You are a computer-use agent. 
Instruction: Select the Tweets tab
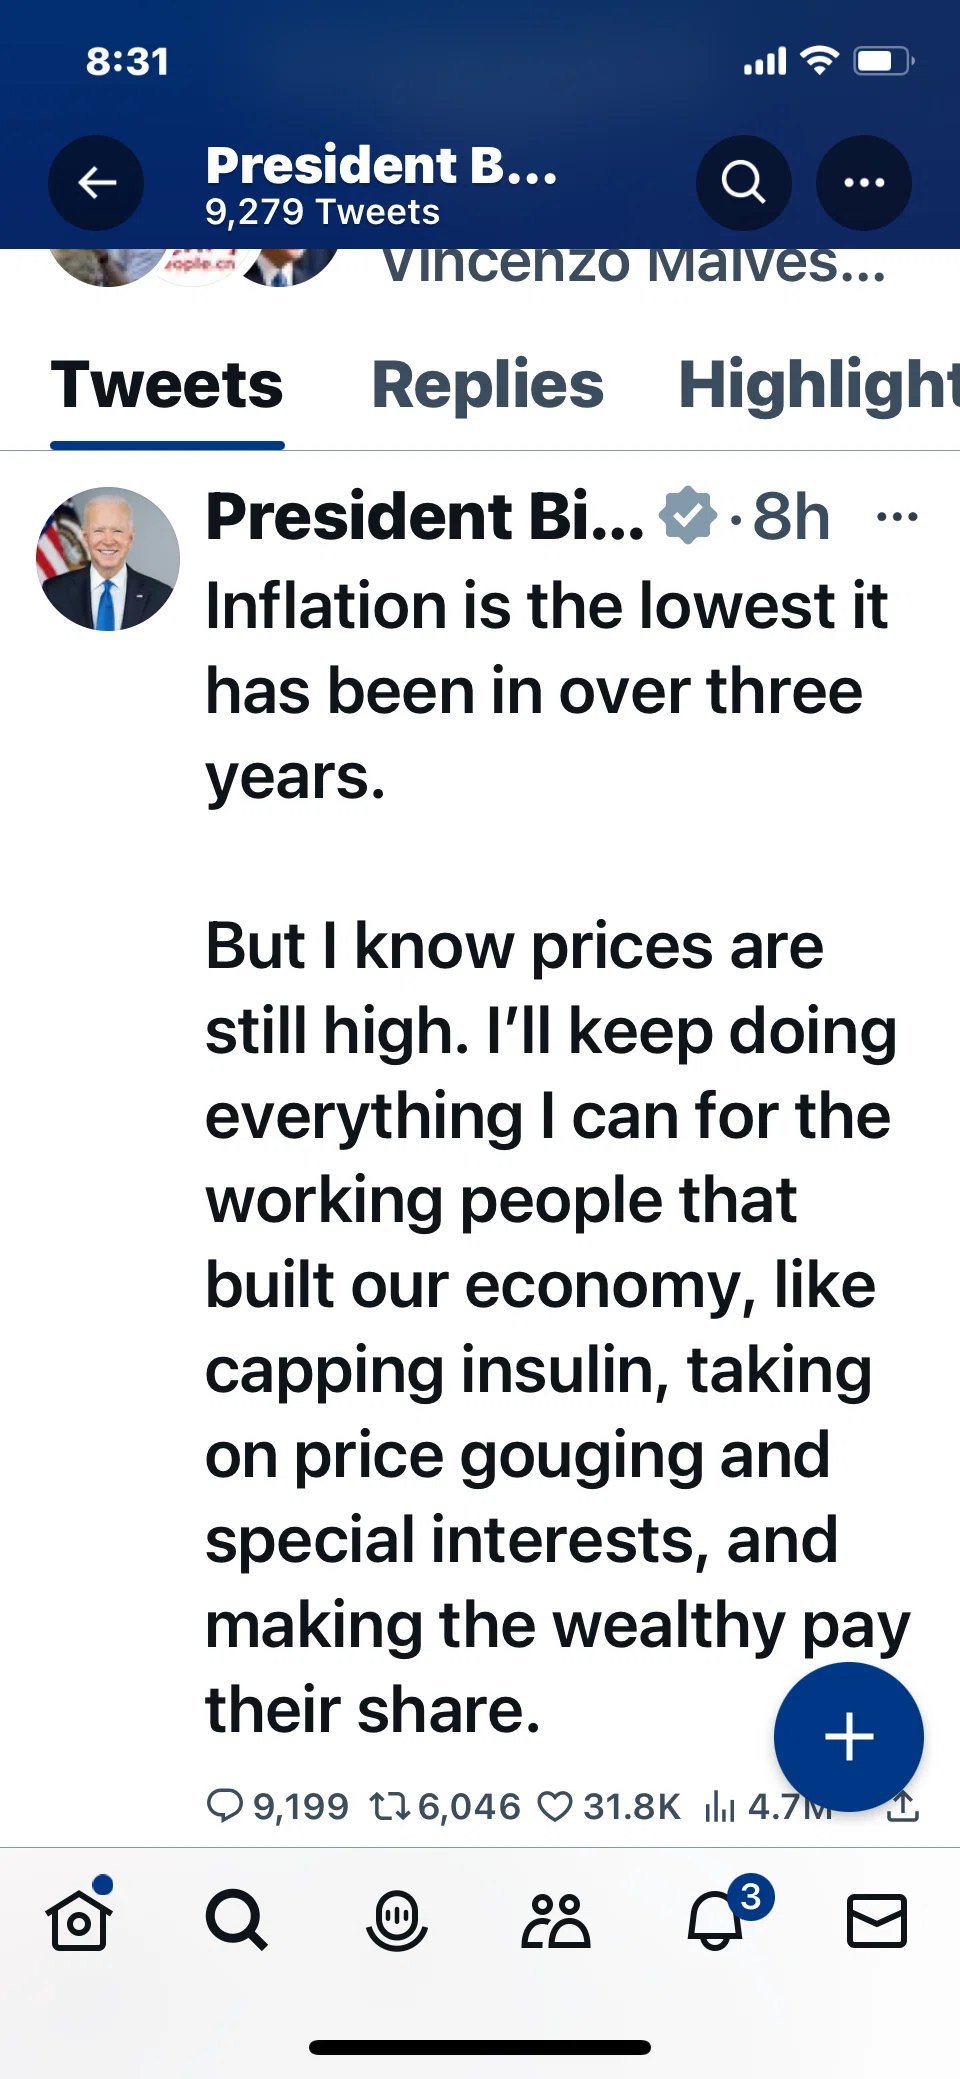(x=167, y=385)
